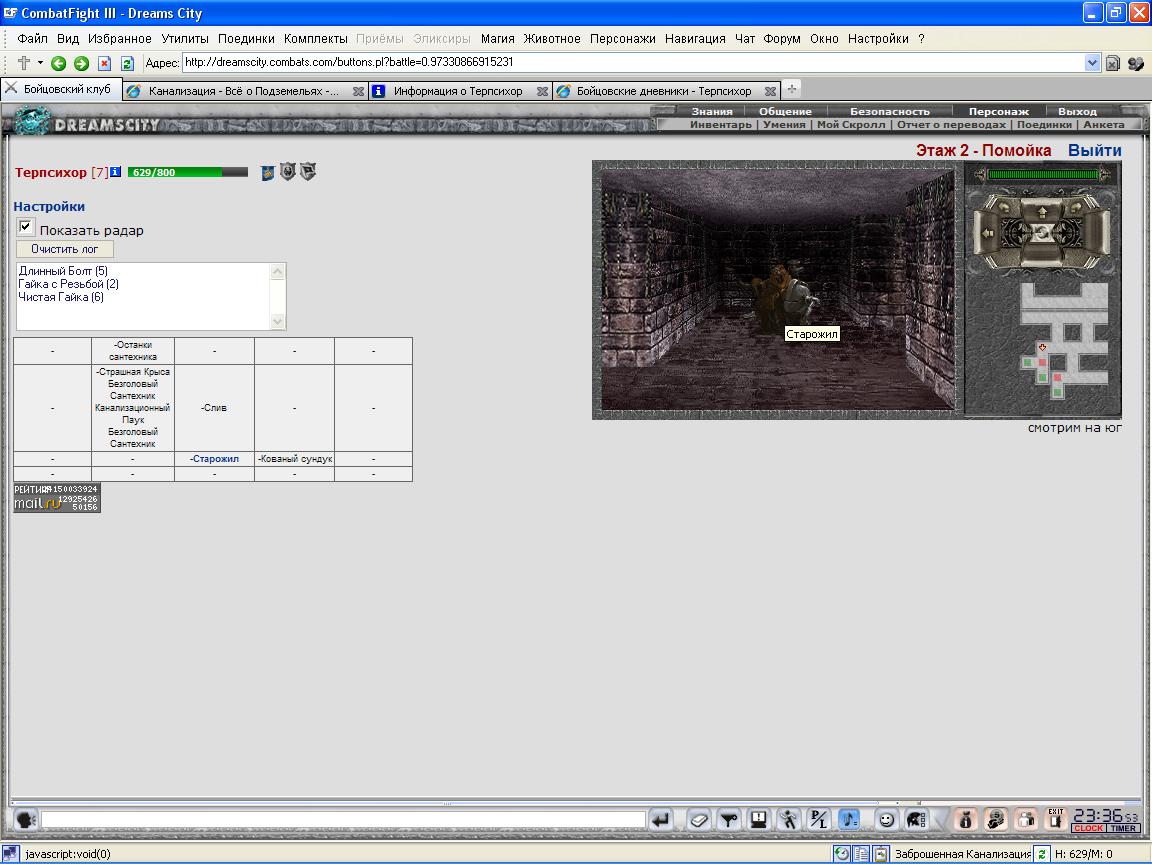1152x864 pixels.
Task: Click the Очистить лог button
Action: pyautogui.click(x=65, y=249)
